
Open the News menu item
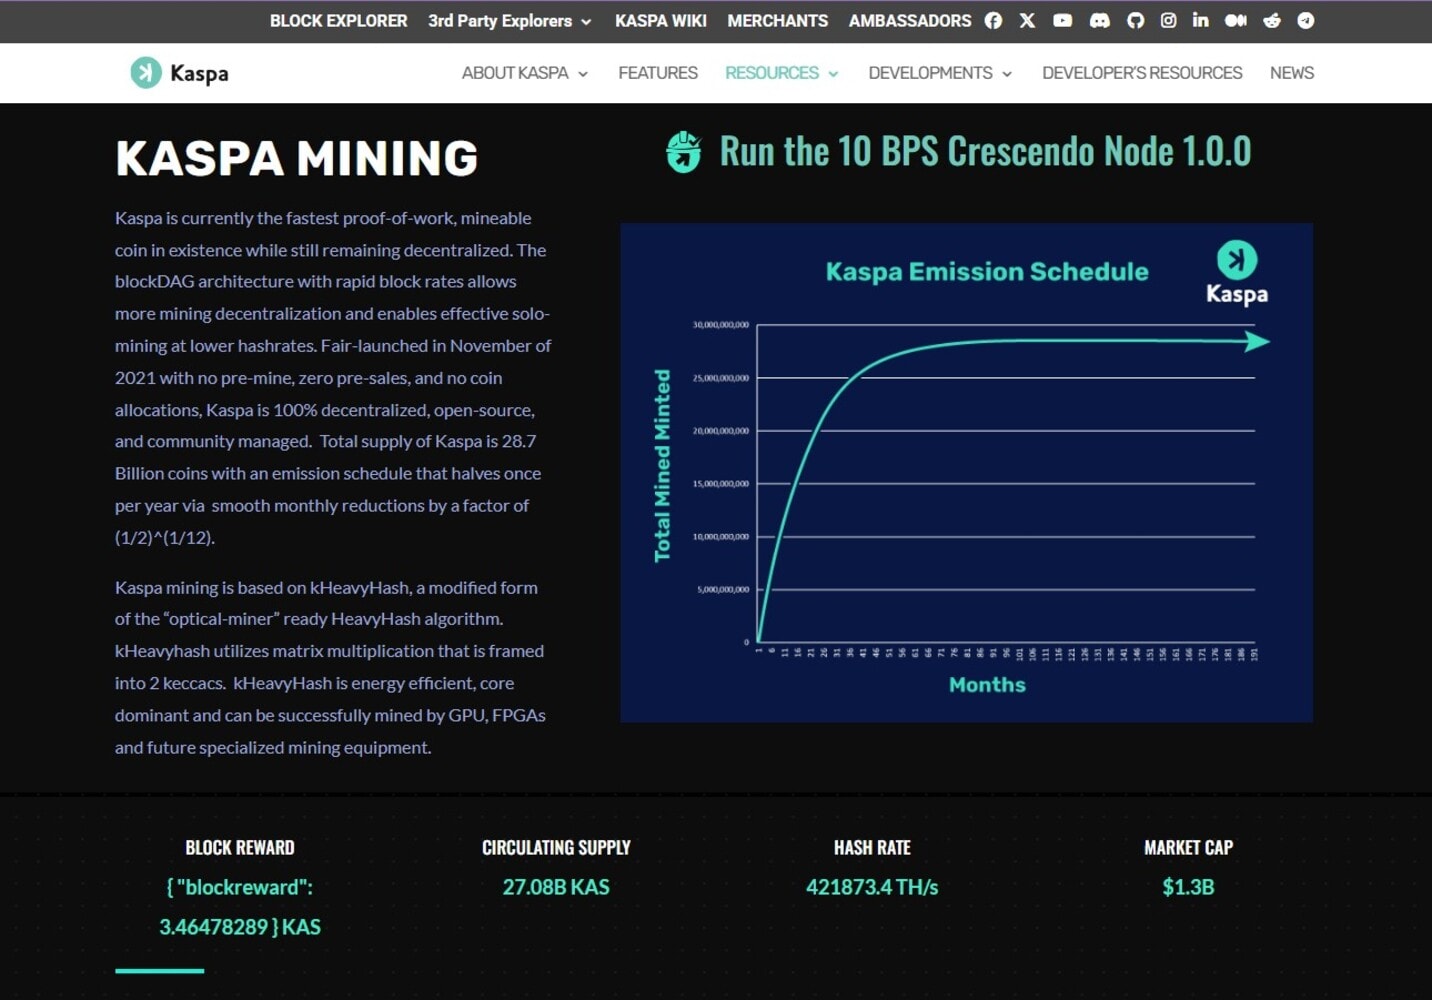(x=1291, y=73)
